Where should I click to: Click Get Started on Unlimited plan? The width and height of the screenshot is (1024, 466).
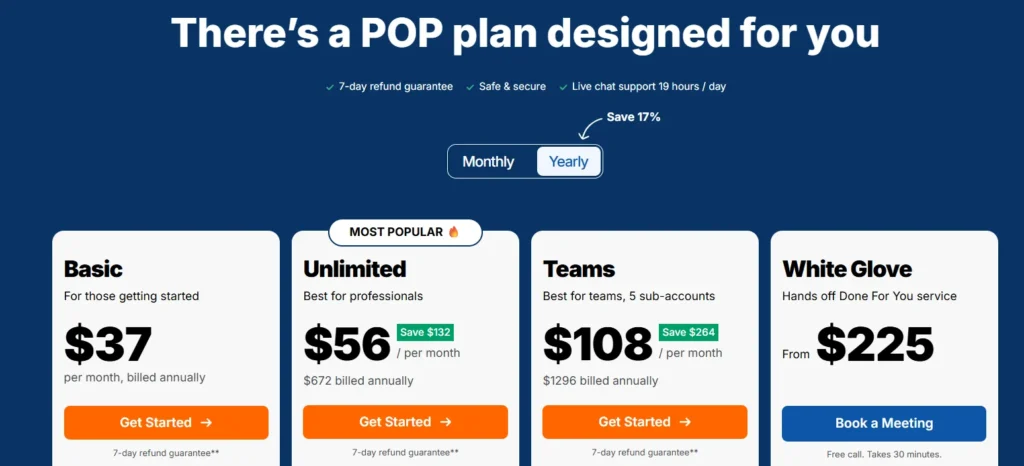tap(405, 422)
